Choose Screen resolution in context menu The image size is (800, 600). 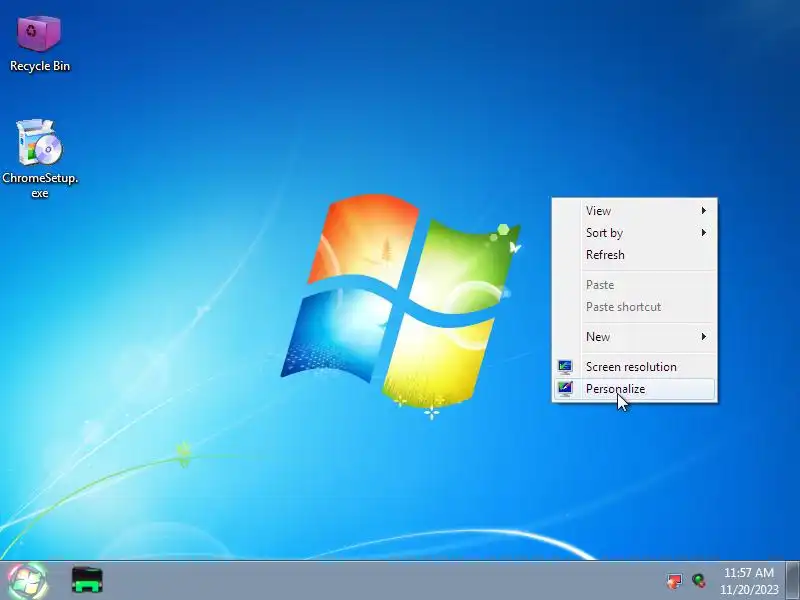635,367
